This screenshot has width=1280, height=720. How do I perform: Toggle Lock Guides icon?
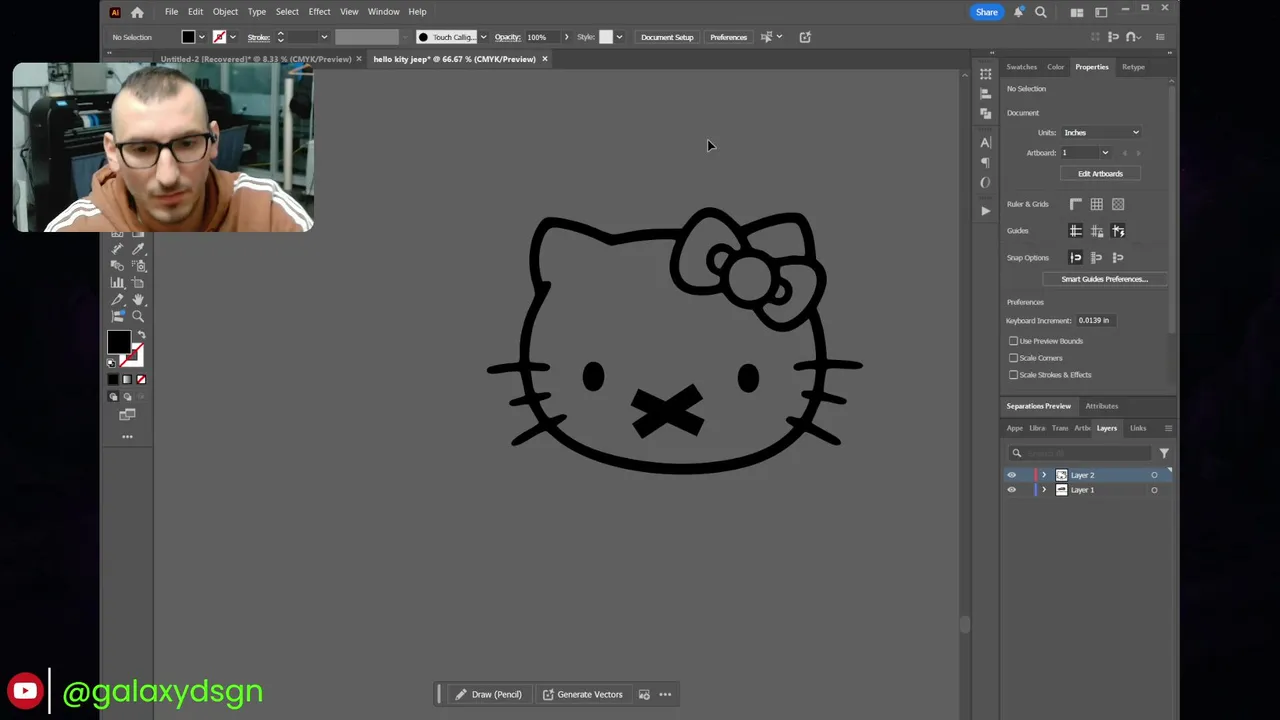click(x=1097, y=231)
